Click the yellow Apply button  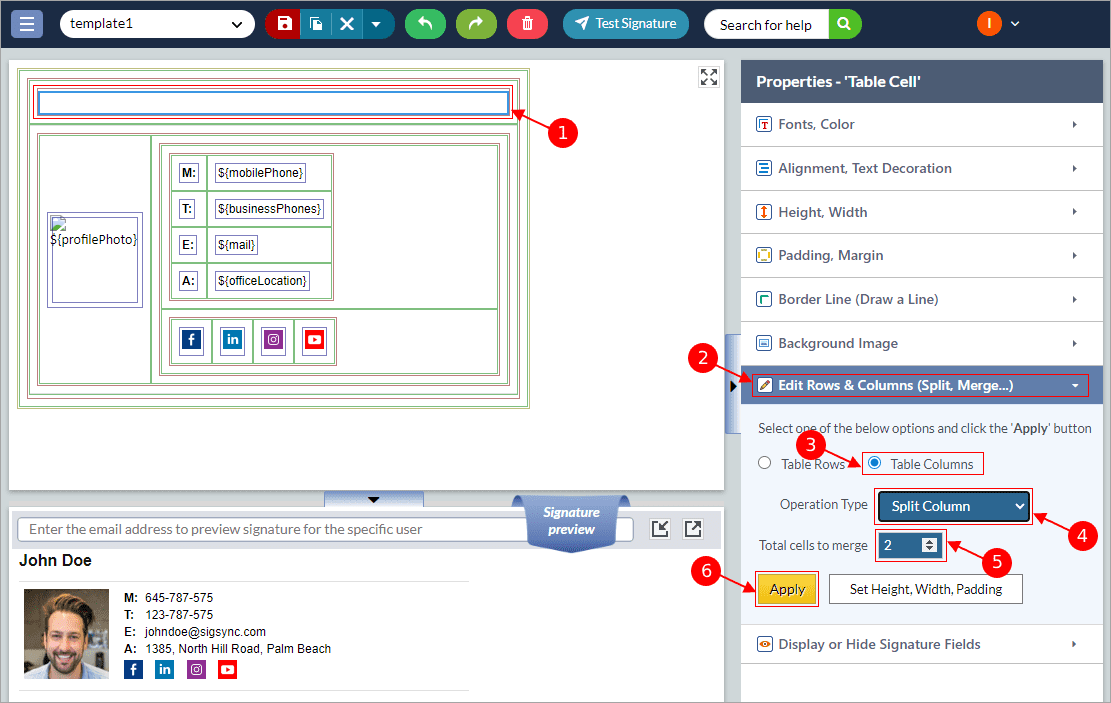(x=787, y=589)
